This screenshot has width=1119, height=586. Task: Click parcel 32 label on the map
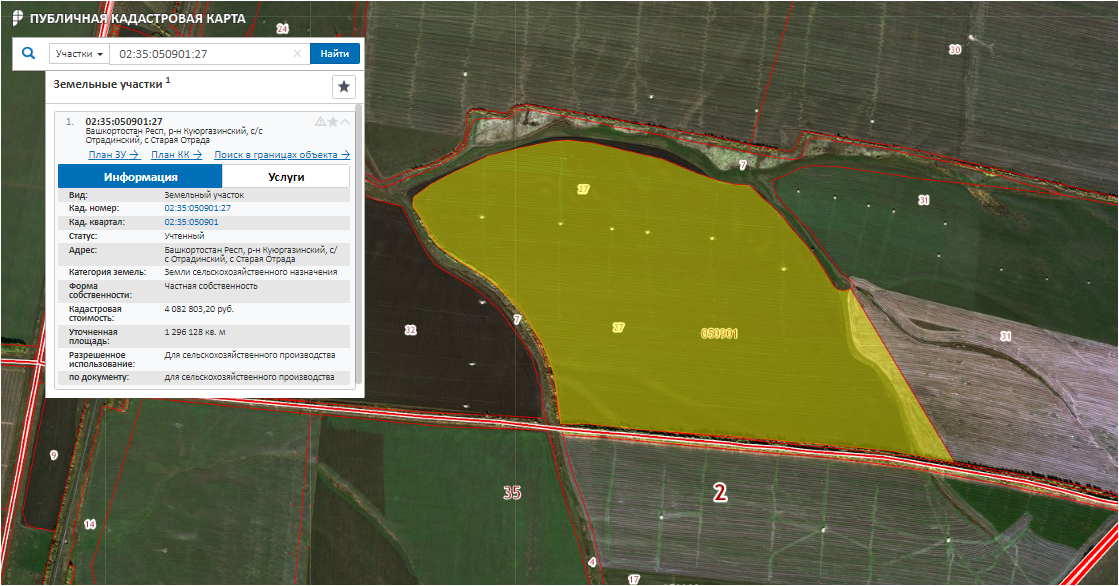click(409, 330)
